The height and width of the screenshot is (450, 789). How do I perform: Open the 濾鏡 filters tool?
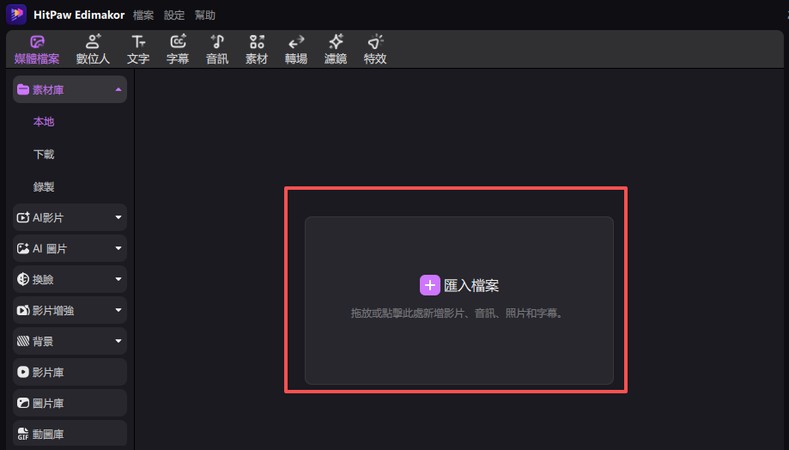tap(336, 49)
